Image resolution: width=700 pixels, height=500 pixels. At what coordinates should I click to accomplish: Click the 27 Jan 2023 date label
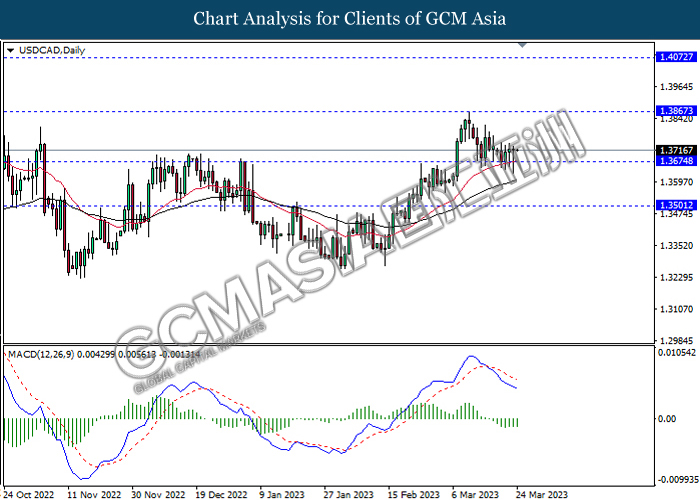point(348,495)
